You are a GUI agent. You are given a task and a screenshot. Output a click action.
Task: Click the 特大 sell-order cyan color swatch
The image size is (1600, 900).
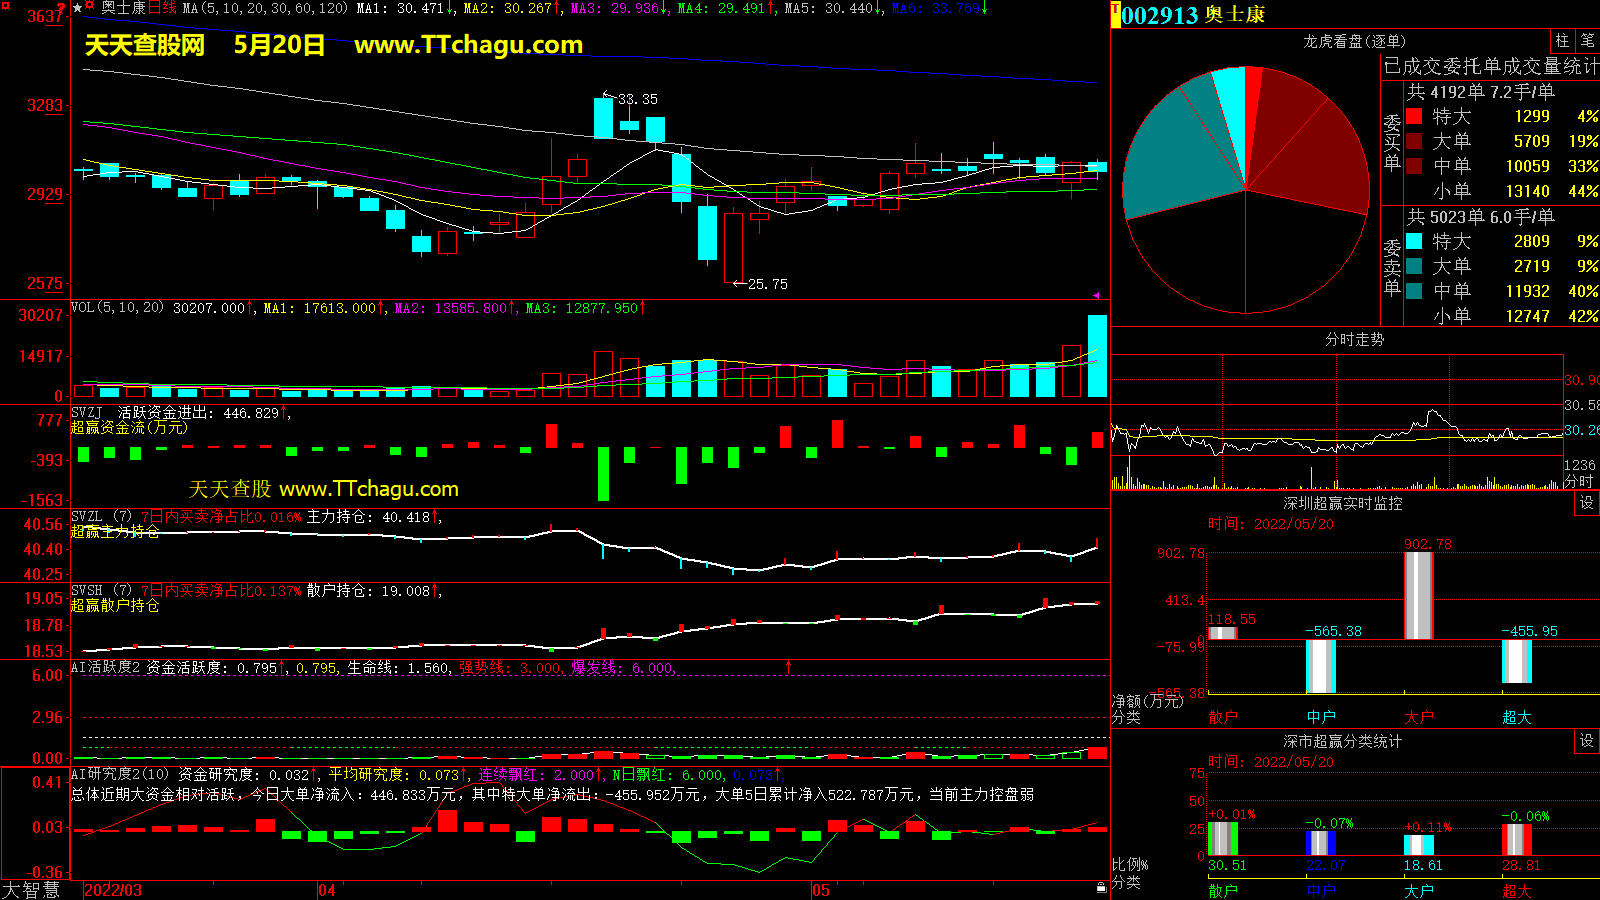1414,241
